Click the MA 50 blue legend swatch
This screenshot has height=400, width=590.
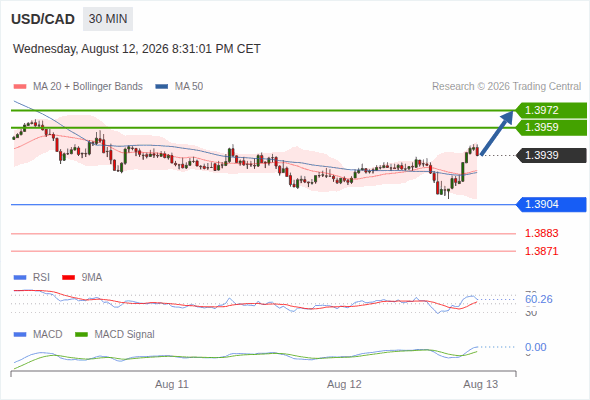point(162,87)
